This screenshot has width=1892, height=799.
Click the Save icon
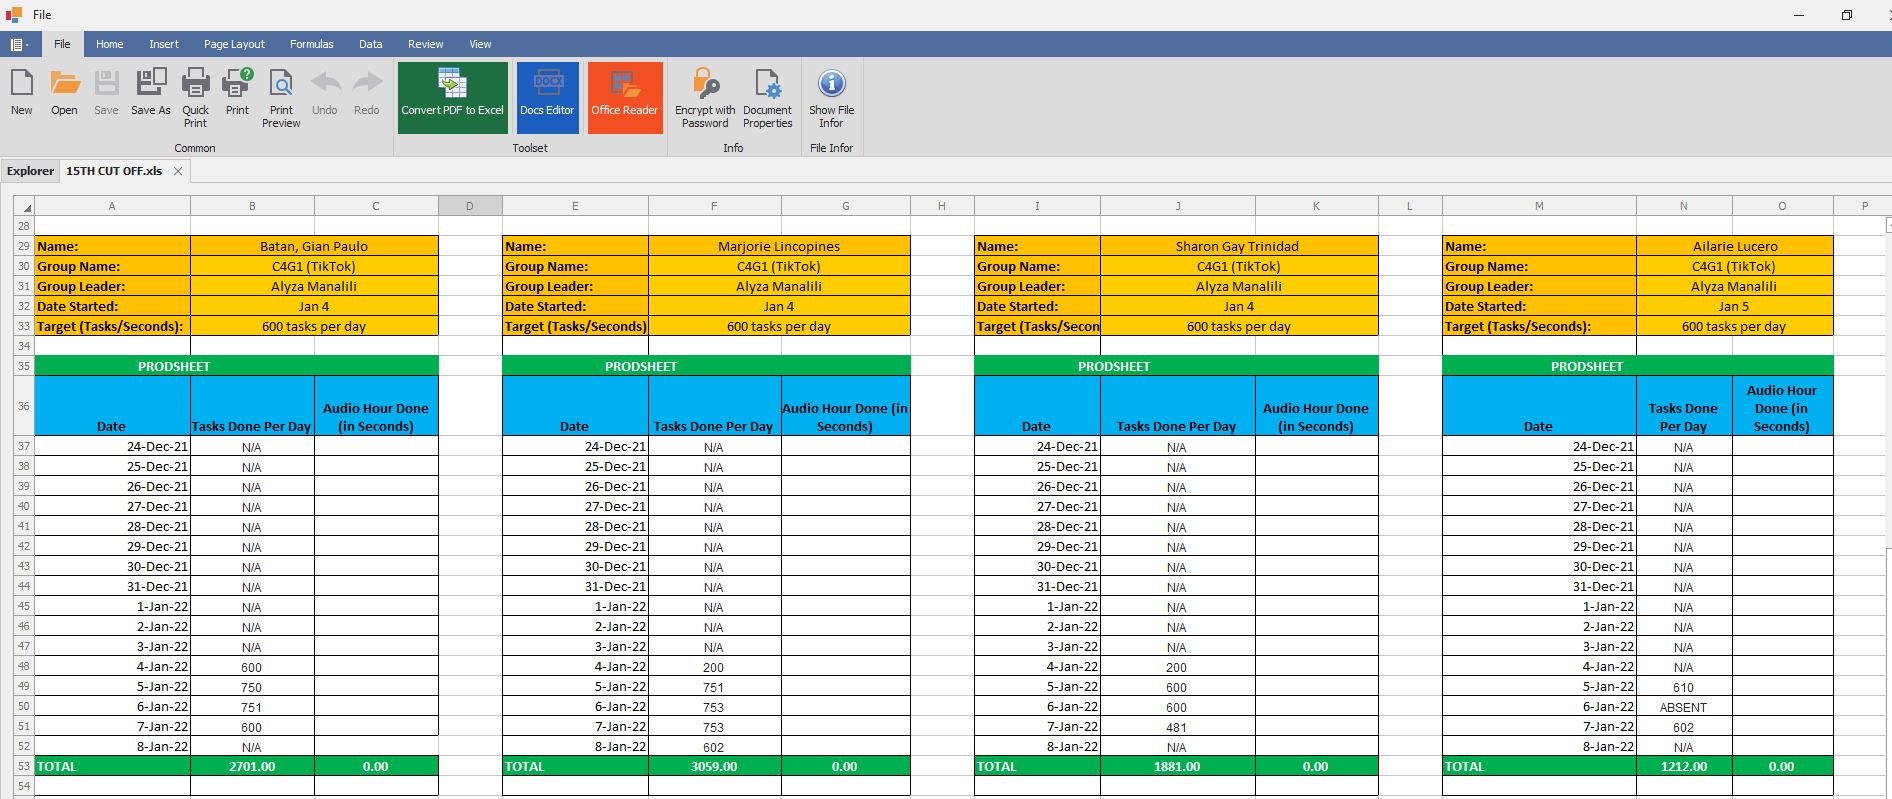click(106, 83)
